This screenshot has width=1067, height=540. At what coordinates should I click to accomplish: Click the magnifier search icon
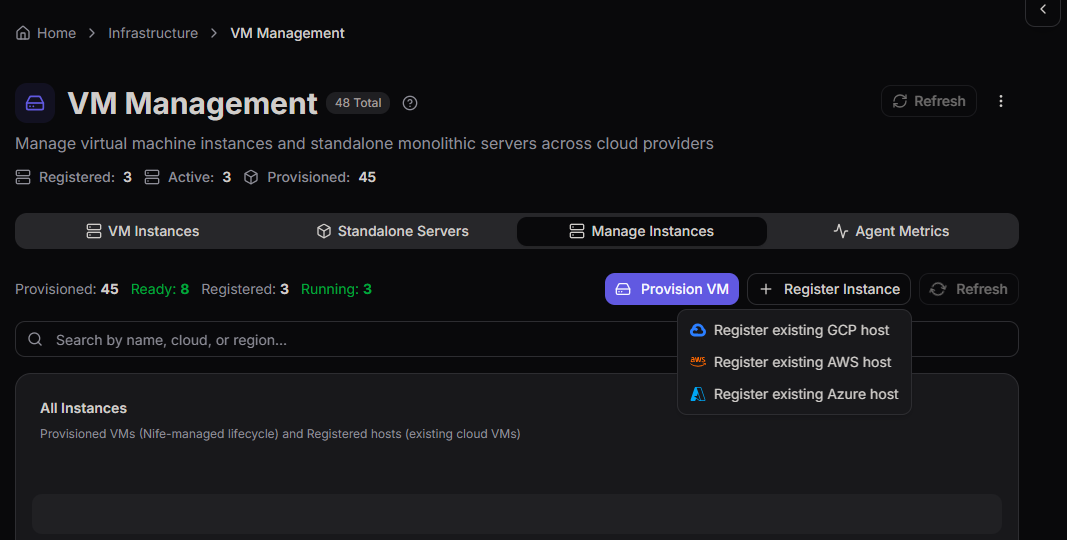pyautogui.click(x=35, y=339)
